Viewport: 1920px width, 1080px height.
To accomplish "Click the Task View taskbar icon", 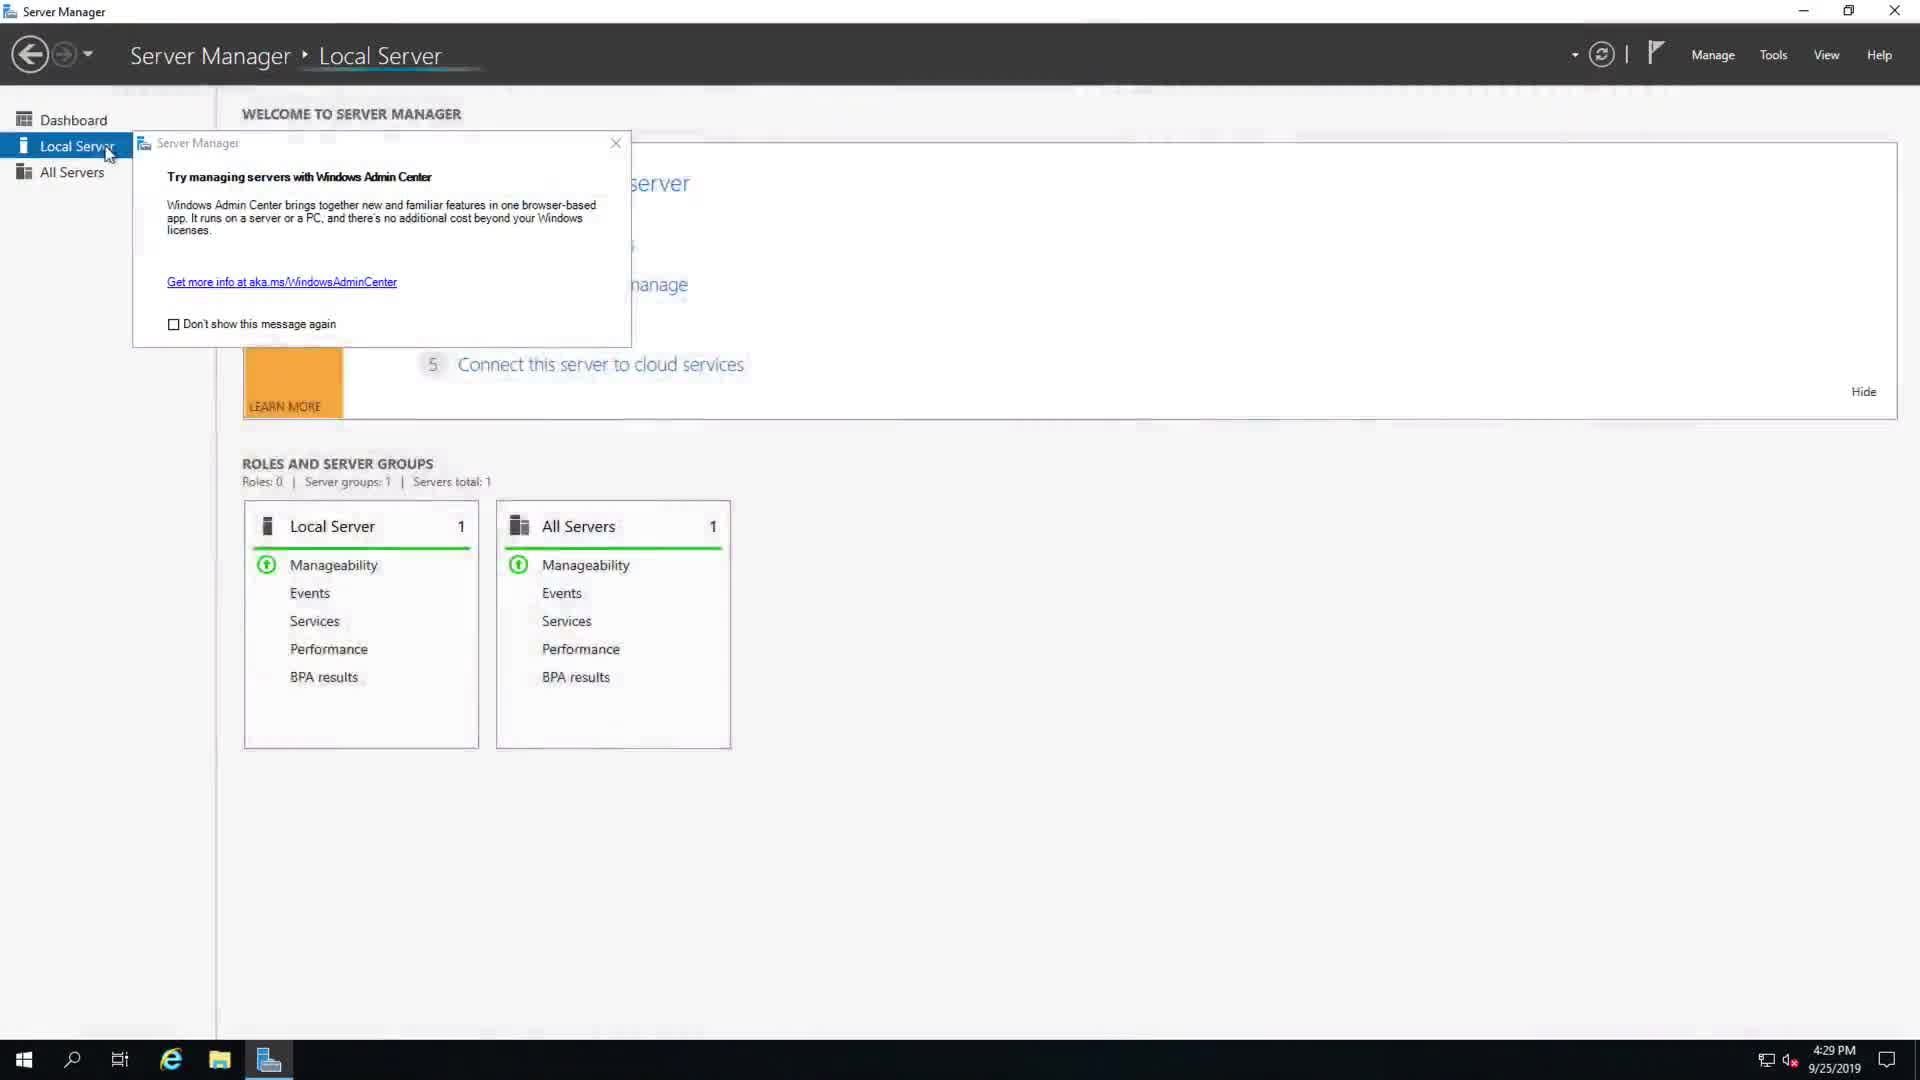I will click(x=120, y=1060).
